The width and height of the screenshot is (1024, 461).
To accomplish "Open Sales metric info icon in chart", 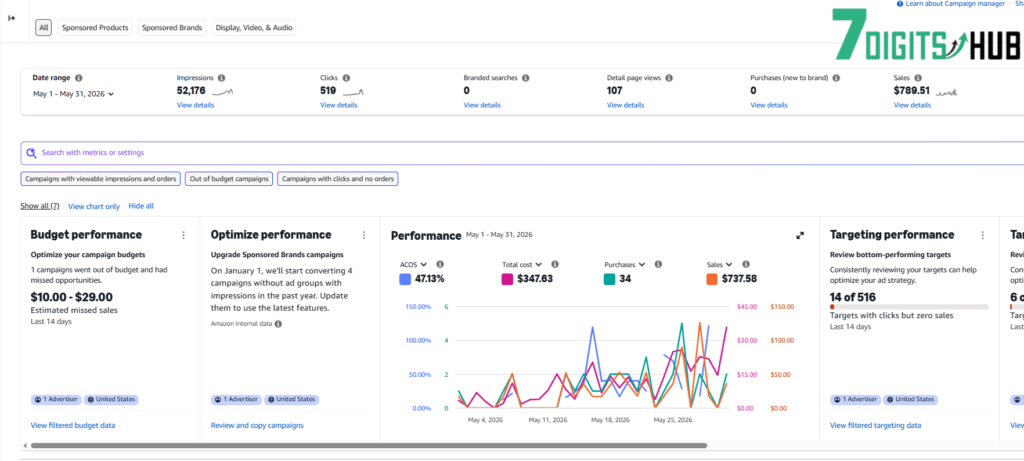I will pos(746,264).
